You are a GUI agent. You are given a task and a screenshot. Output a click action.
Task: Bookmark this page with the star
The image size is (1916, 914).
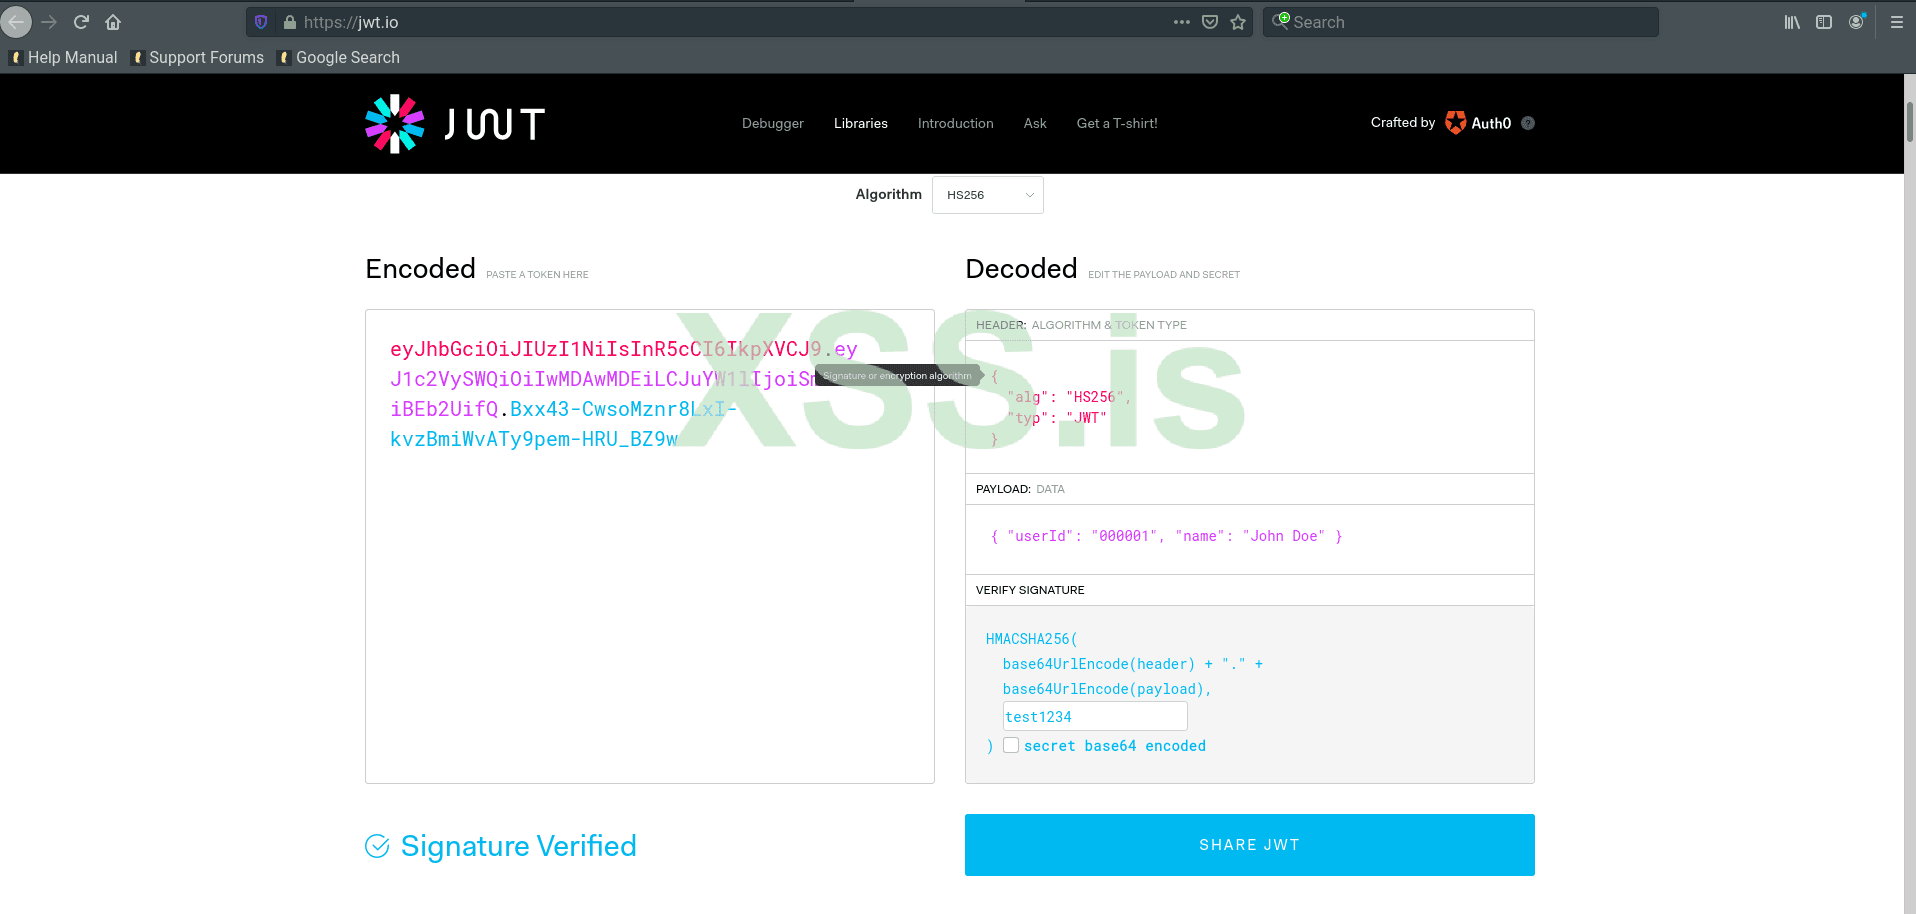pos(1238,22)
